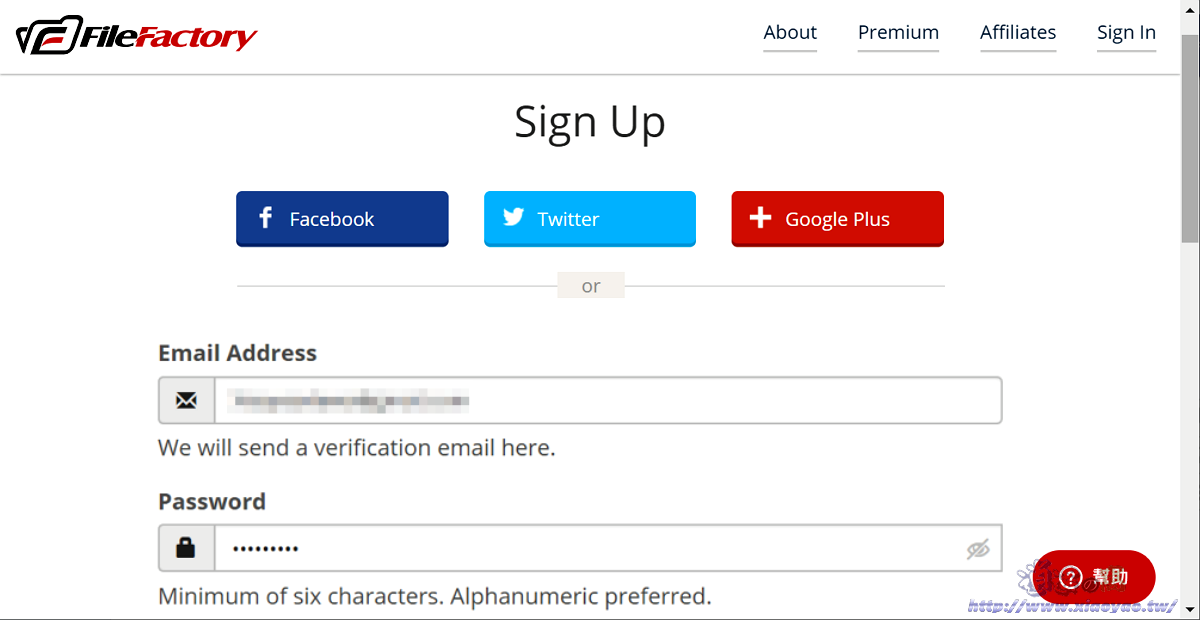Click the padlock icon beside password field

[x=186, y=548]
